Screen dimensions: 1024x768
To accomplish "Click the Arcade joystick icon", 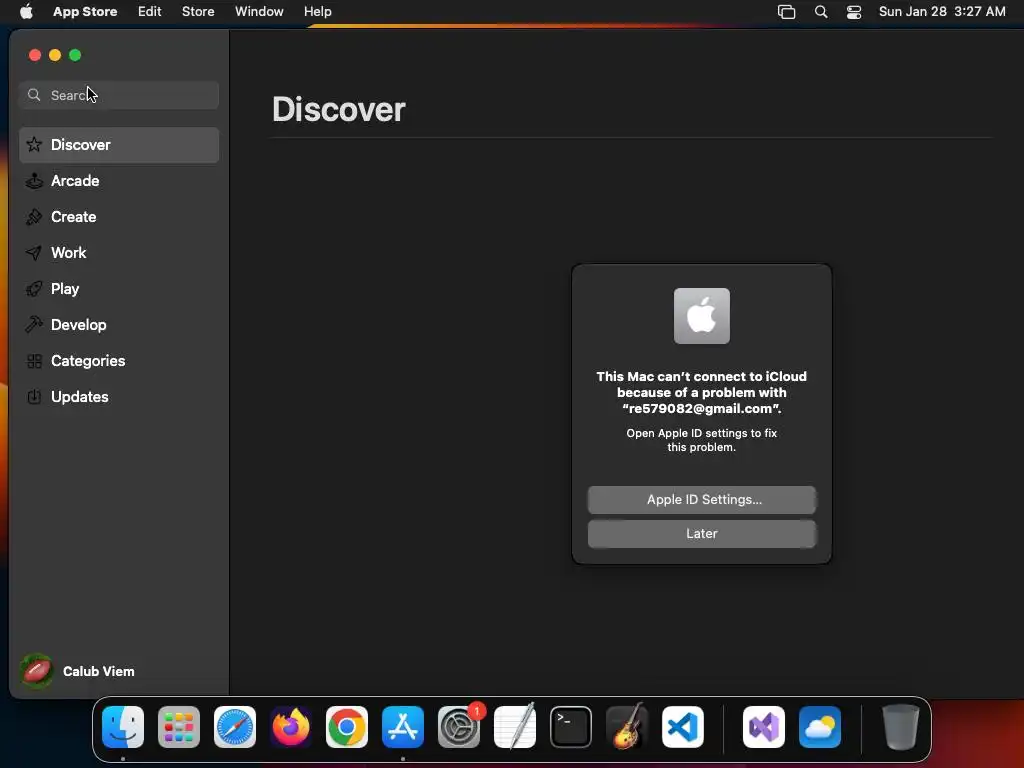I will (34, 181).
